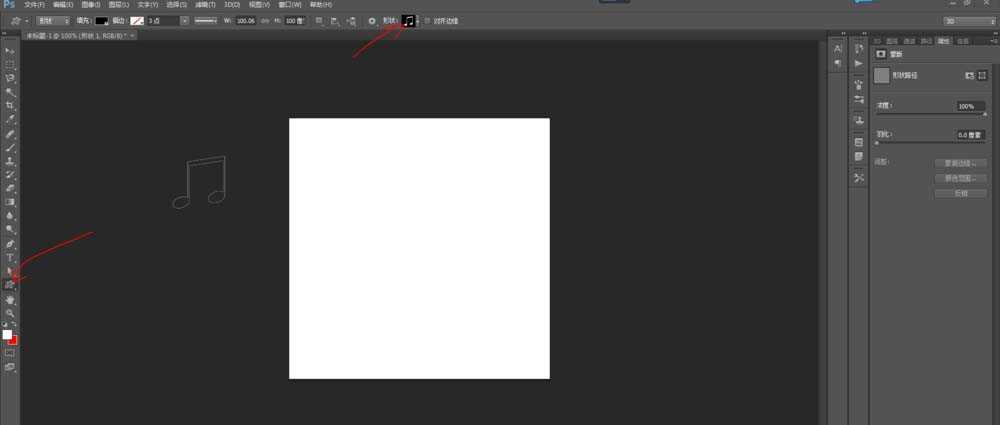
Task: Click the density 100% slider handle
Action: 985,114
